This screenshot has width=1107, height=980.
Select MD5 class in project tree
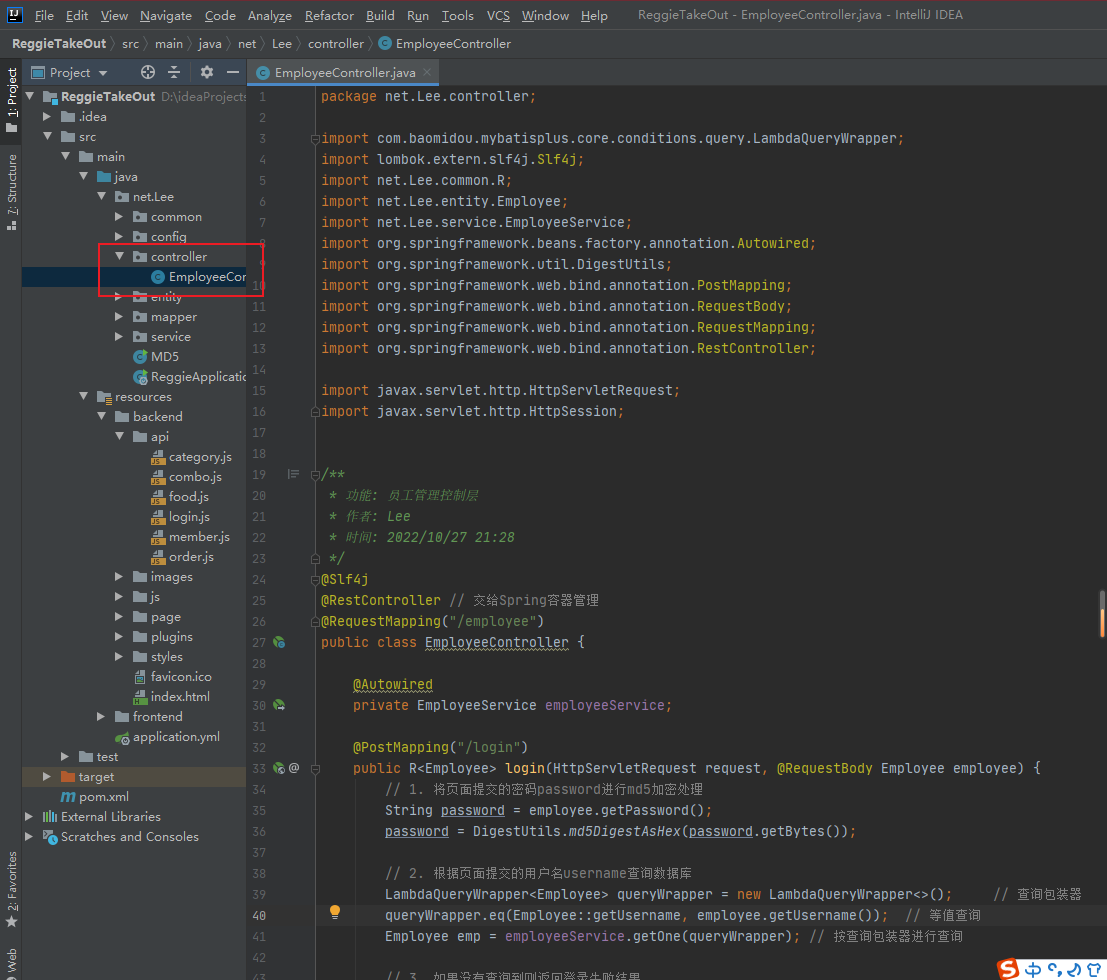pos(164,357)
